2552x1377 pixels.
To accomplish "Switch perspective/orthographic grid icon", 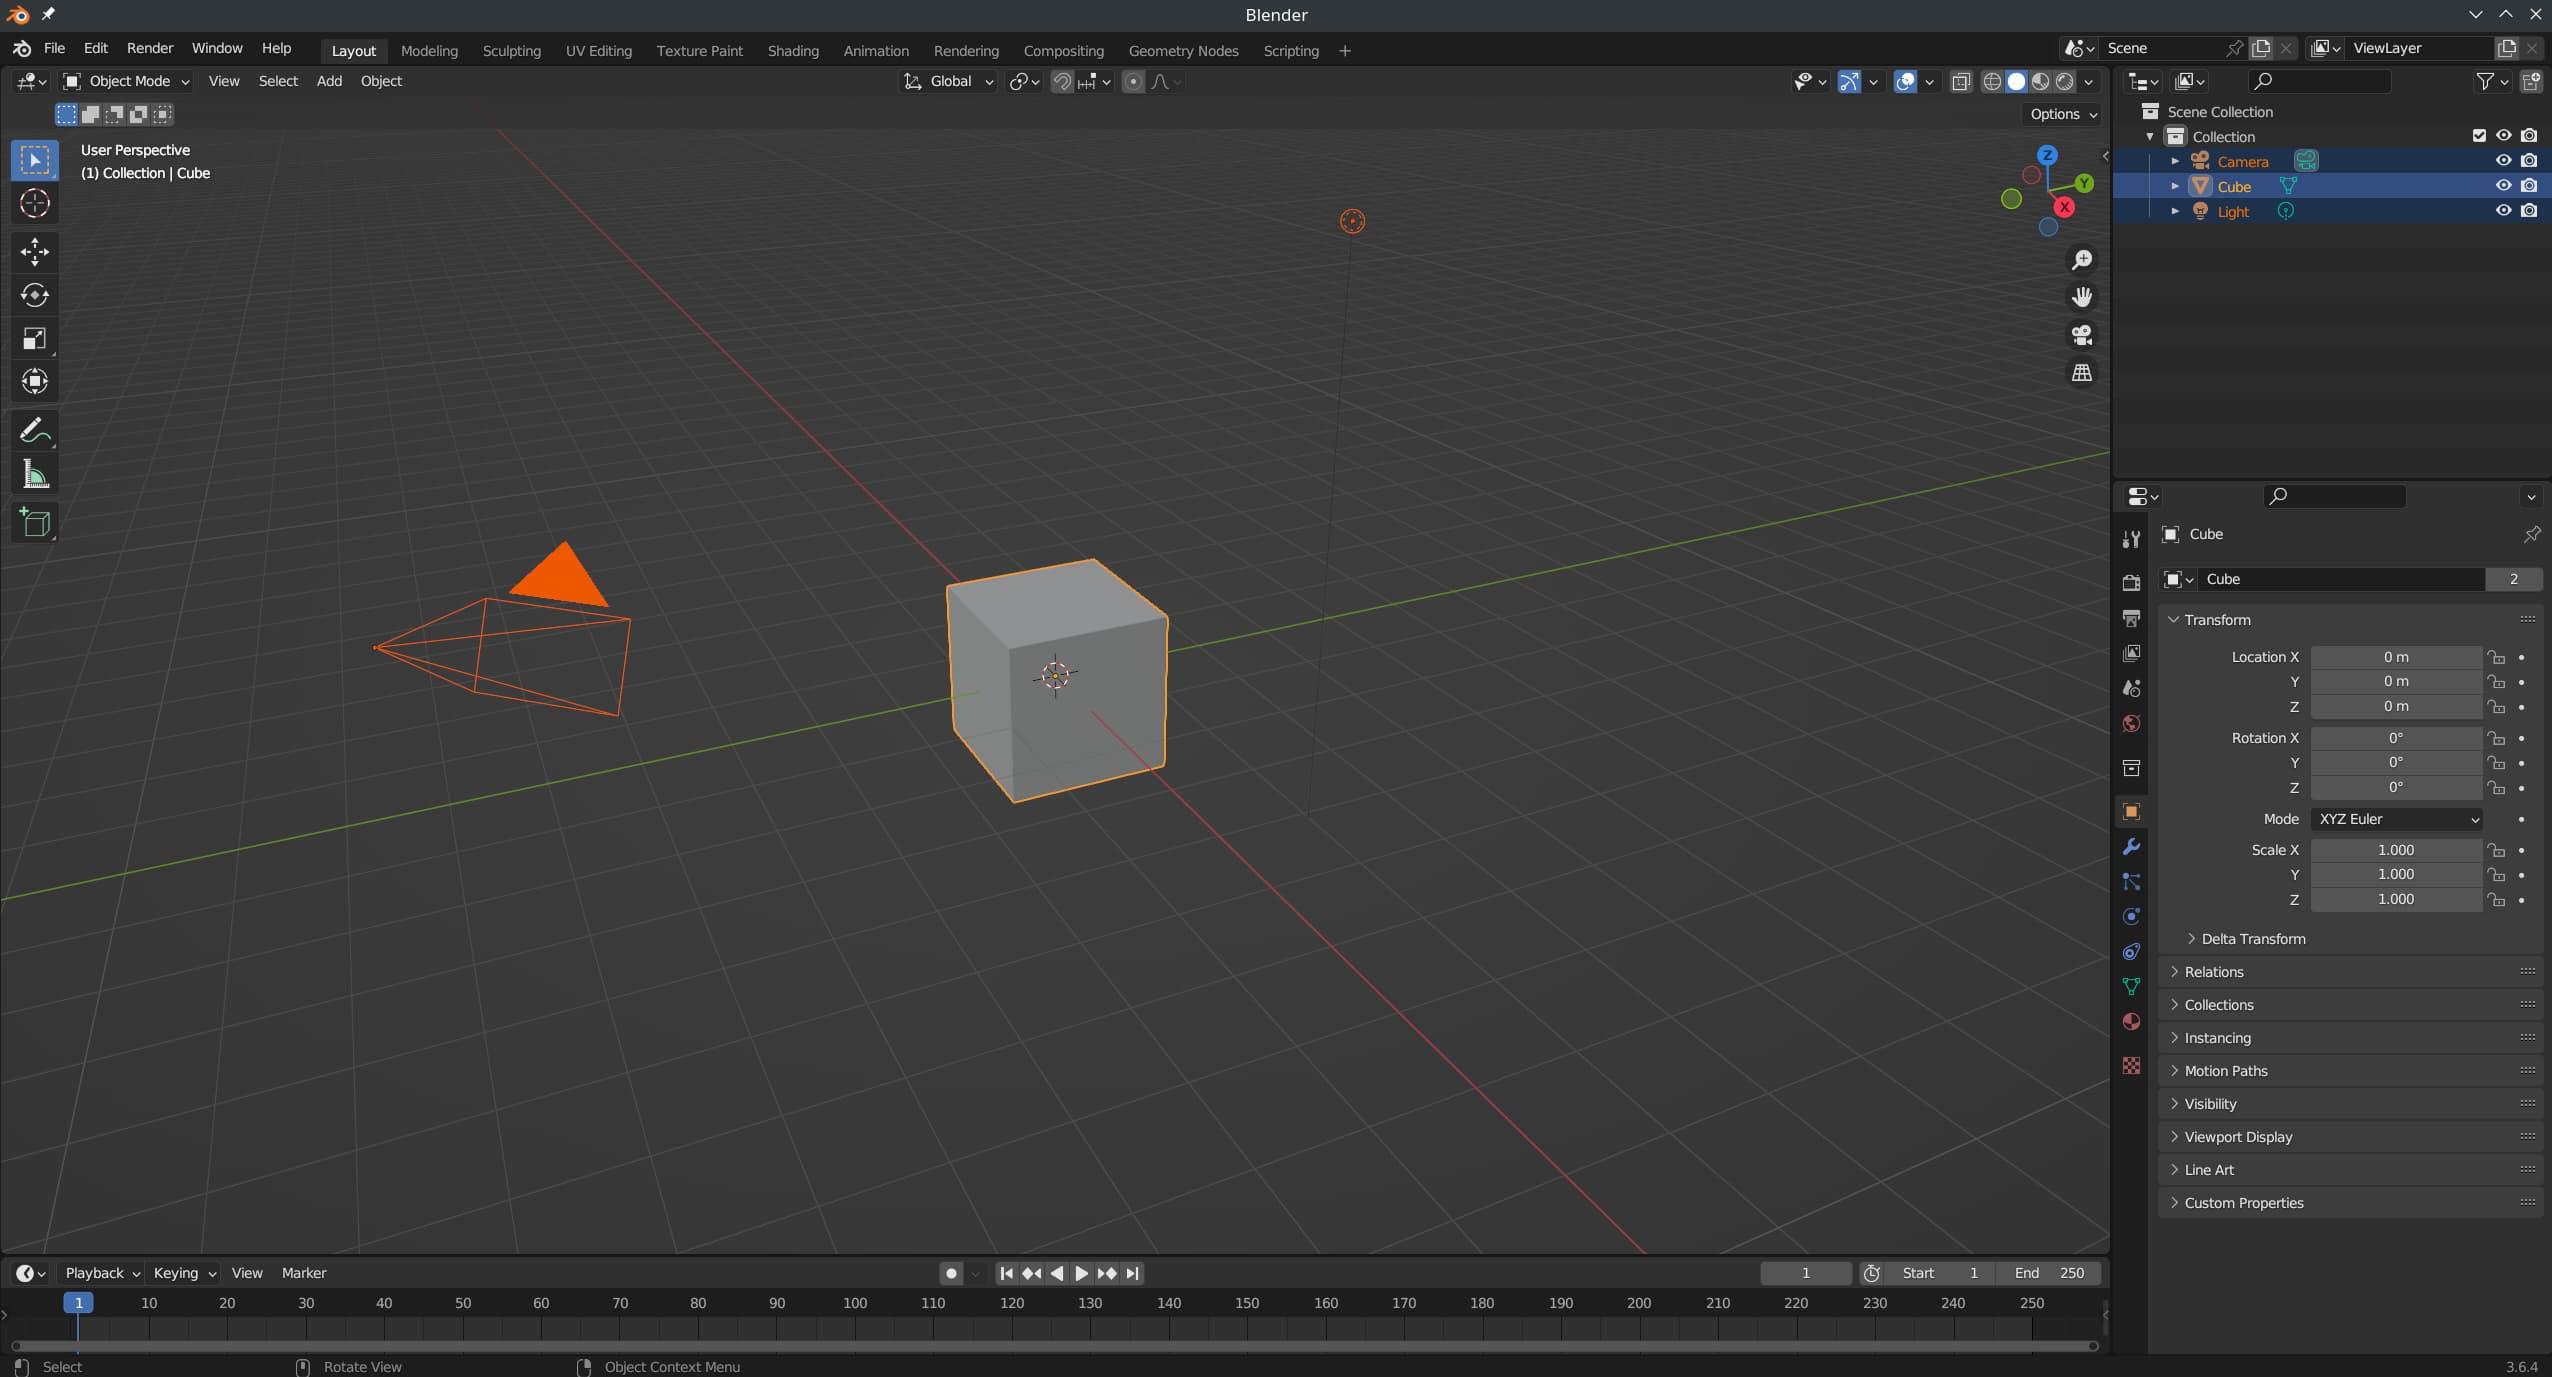I will (x=2081, y=372).
